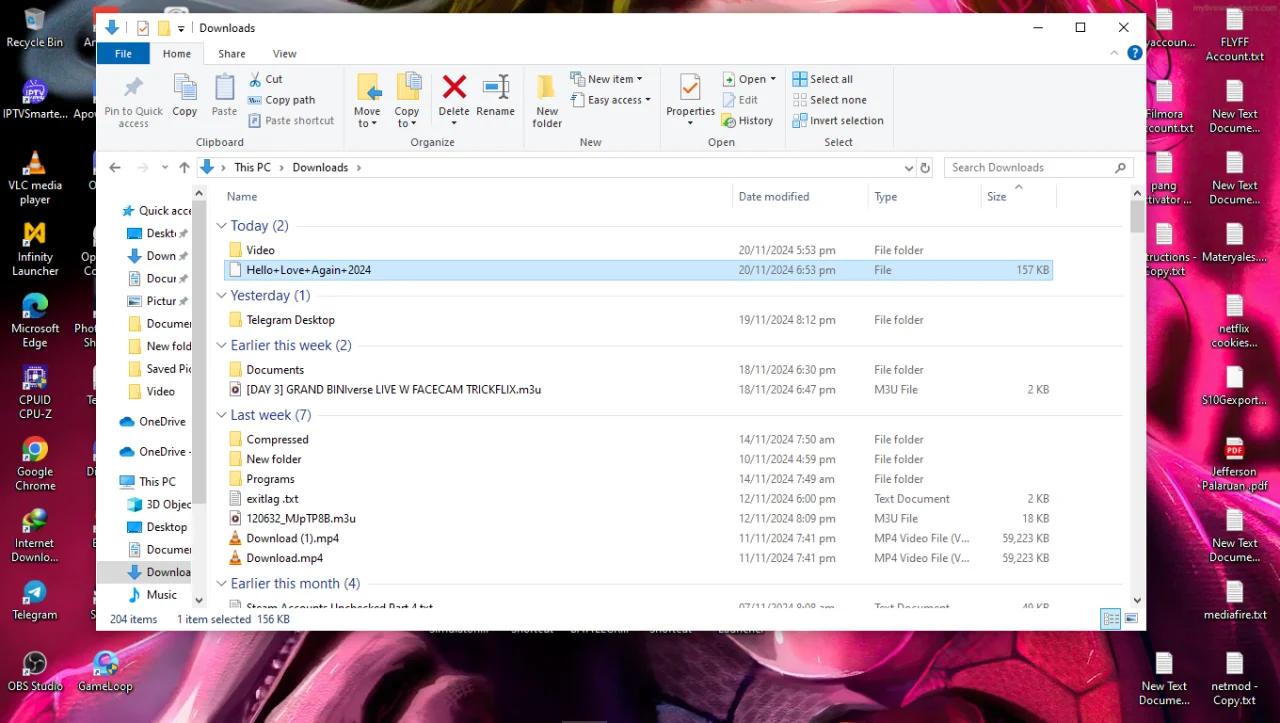The image size is (1280, 723).
Task: Open the View ribbon tab
Action: click(285, 54)
